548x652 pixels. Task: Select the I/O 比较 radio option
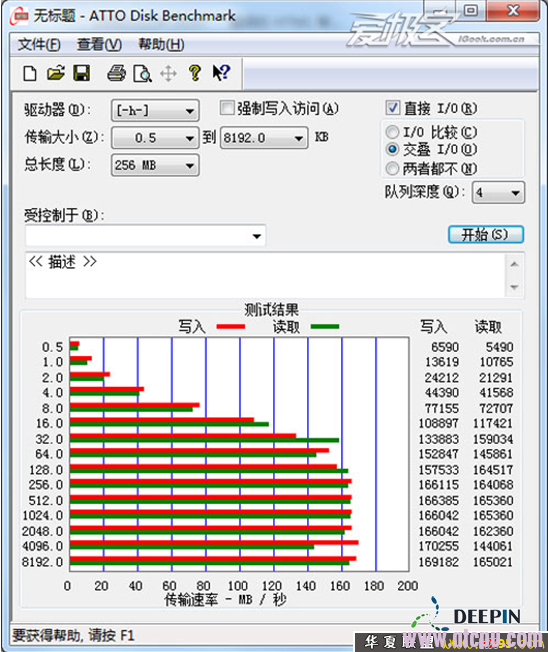tap(392, 133)
